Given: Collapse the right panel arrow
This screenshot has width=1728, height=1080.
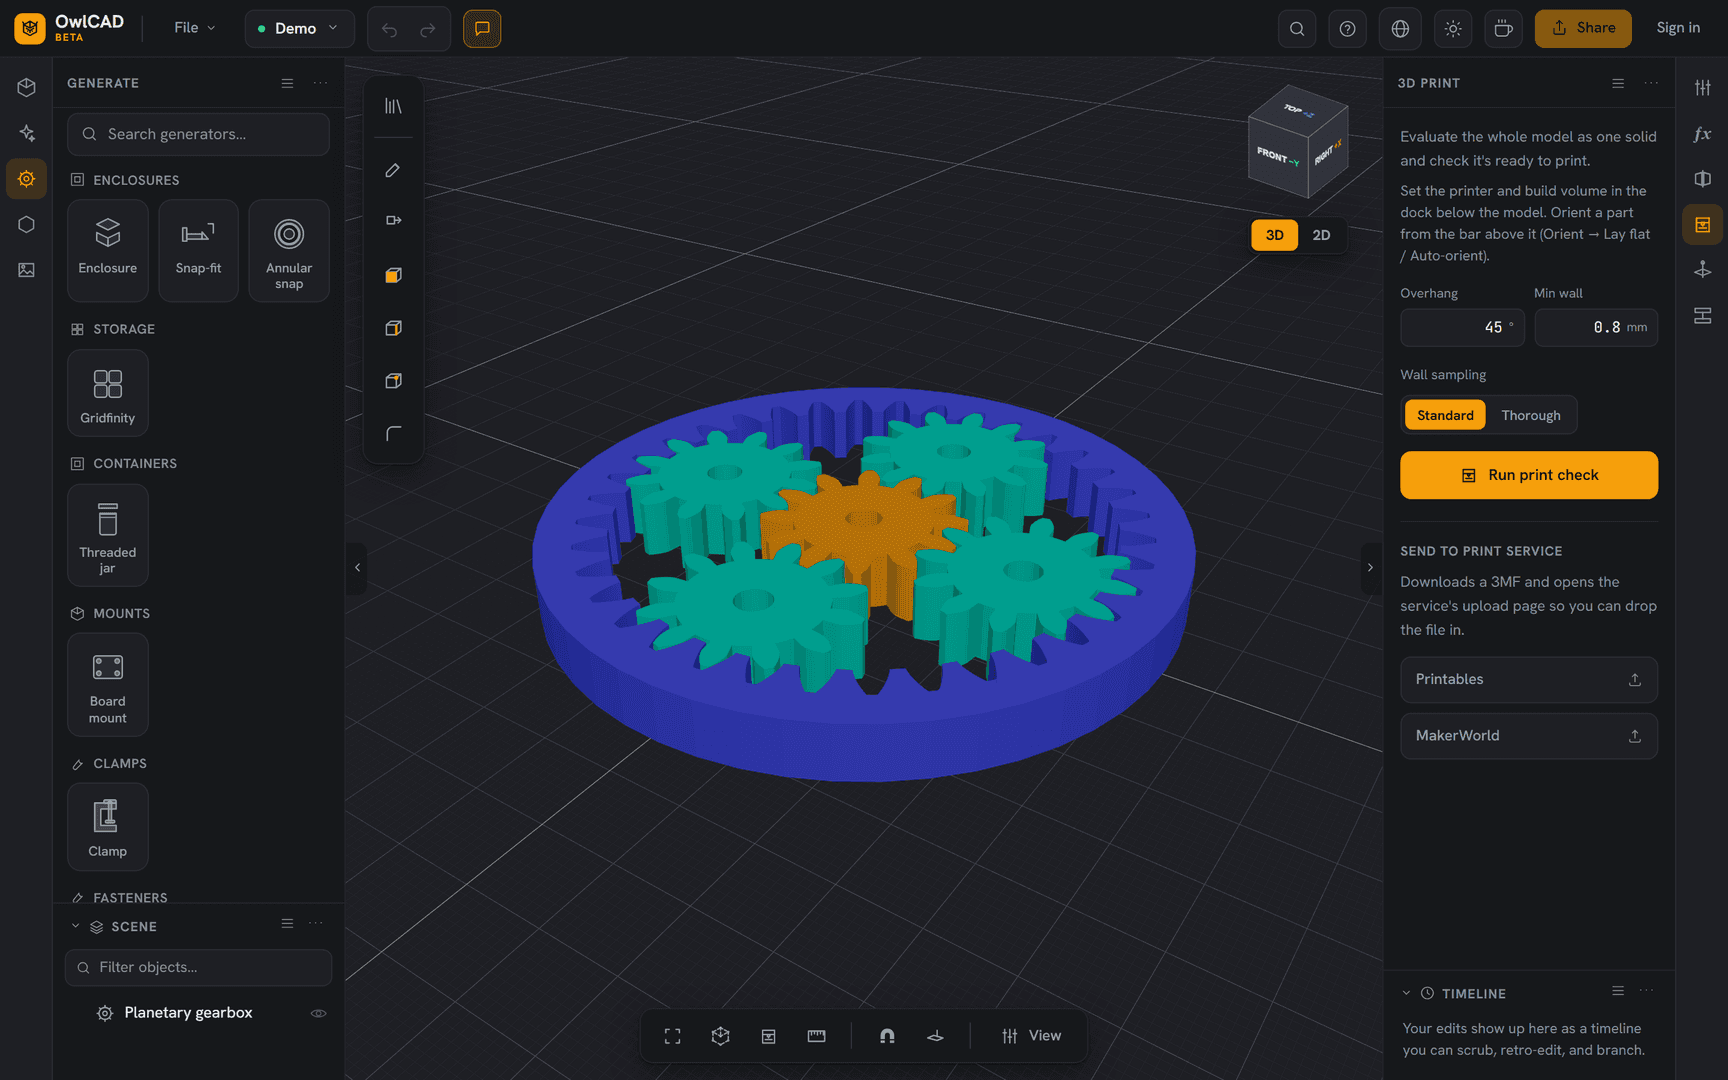Looking at the screenshot, I should click(x=1370, y=568).
